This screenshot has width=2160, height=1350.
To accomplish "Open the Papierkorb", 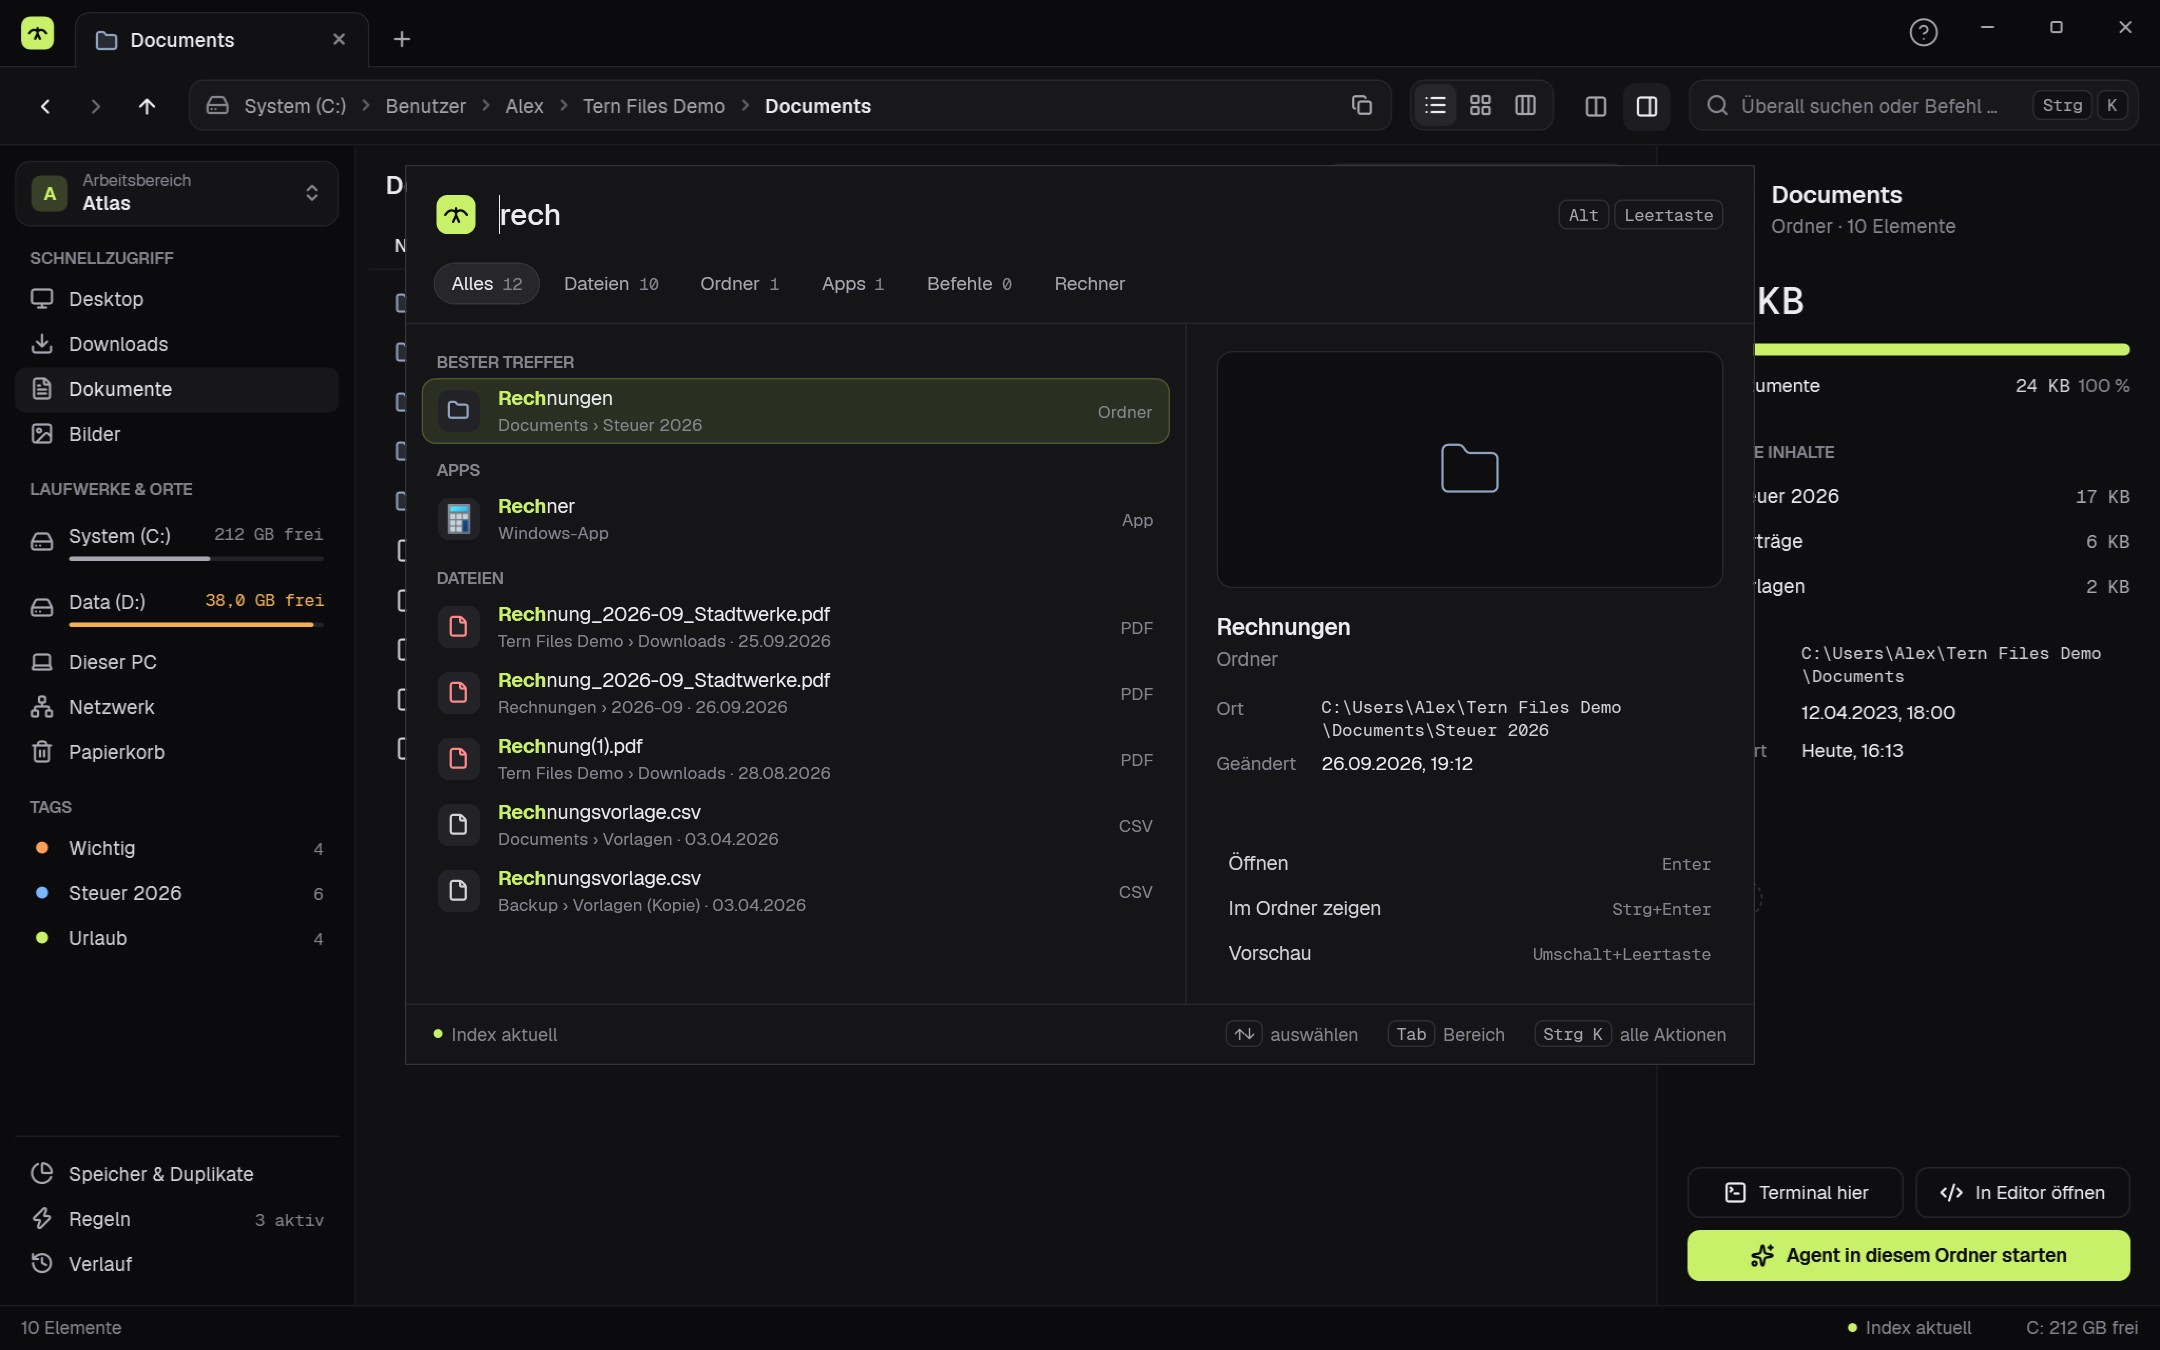I will pos(177,752).
